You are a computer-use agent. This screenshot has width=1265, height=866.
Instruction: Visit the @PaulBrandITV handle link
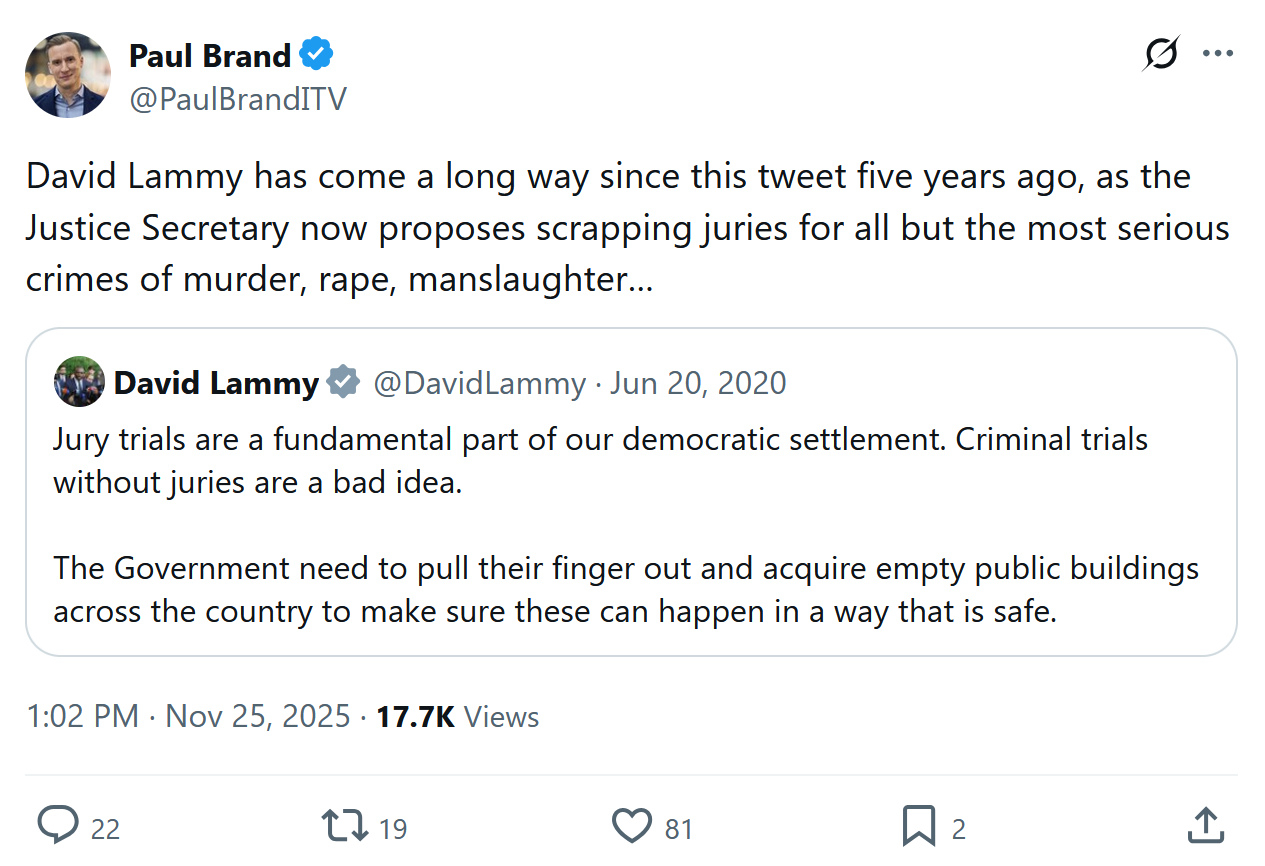[x=238, y=98]
